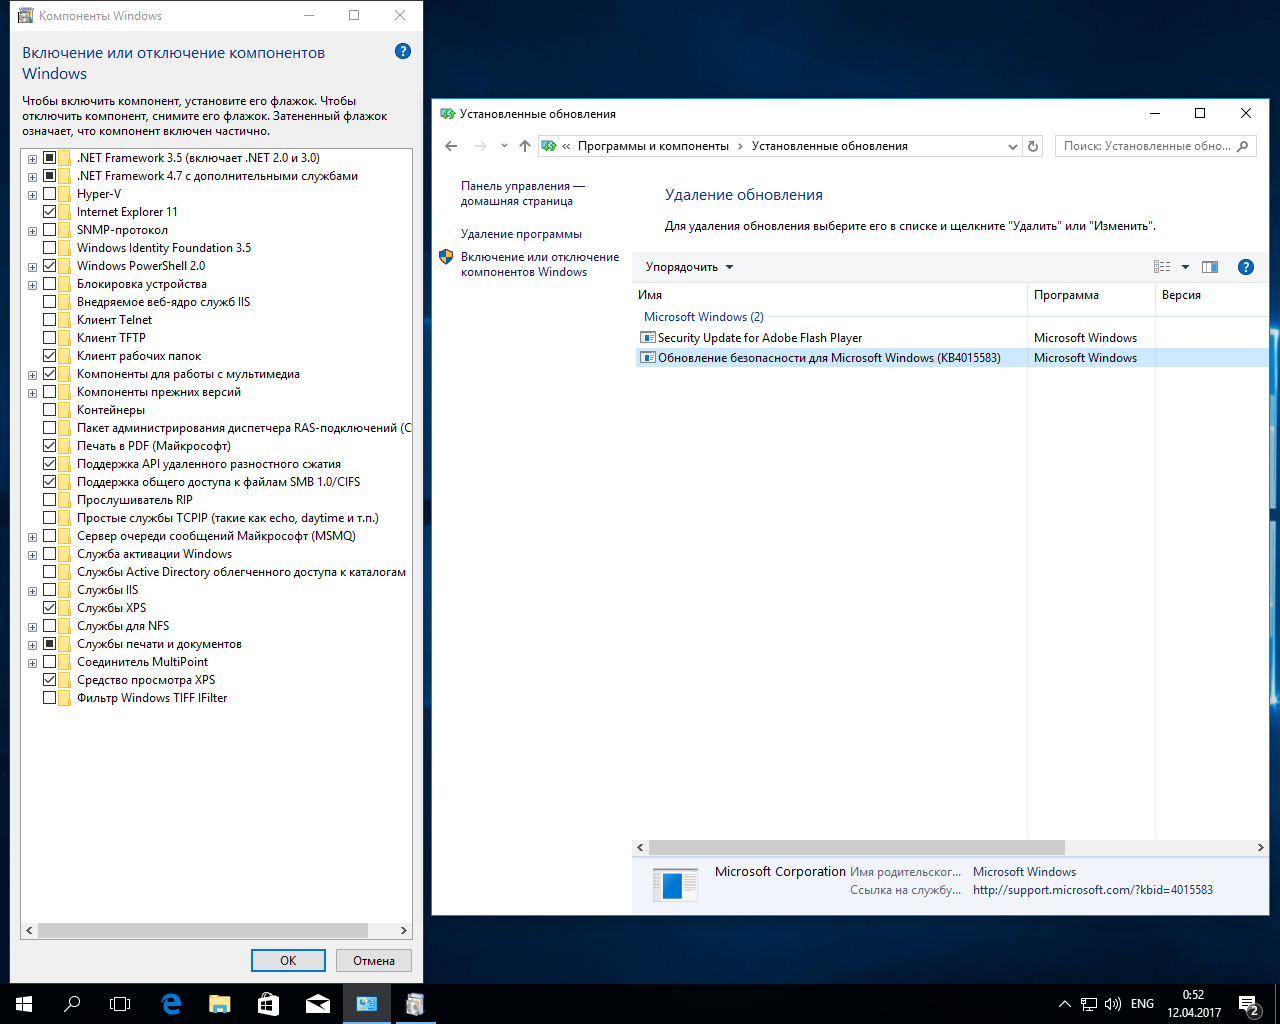Switch to Control Panel taskbar window

point(367,1004)
